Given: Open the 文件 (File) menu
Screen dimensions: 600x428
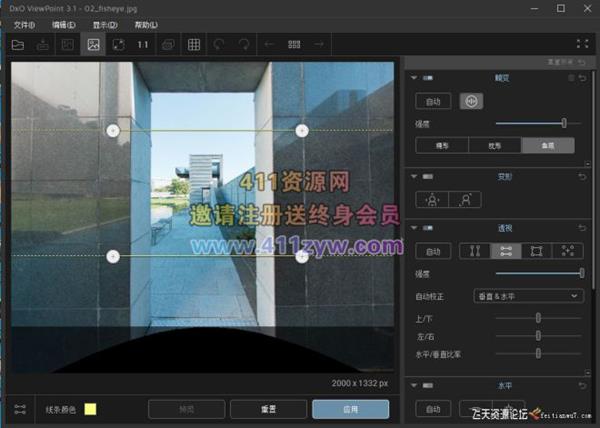Looking at the screenshot, I should coord(24,24).
